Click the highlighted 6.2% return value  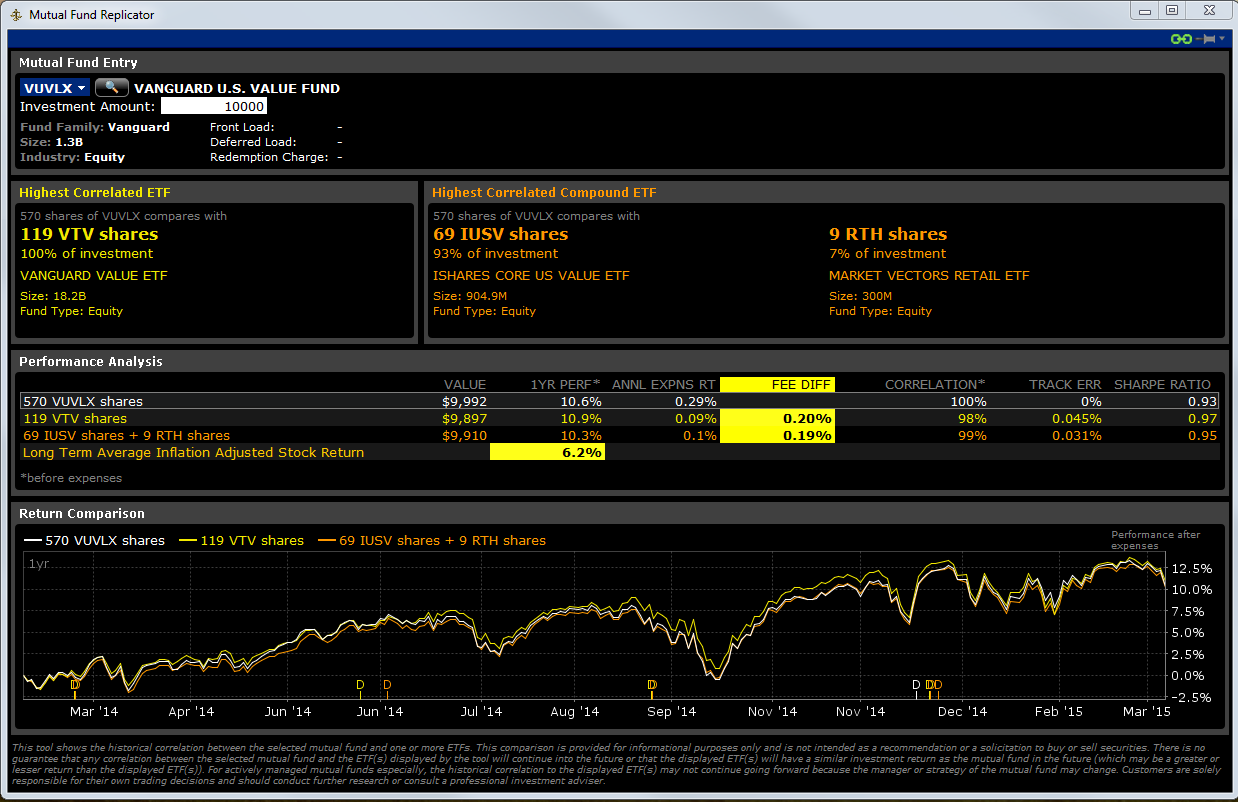coord(547,452)
